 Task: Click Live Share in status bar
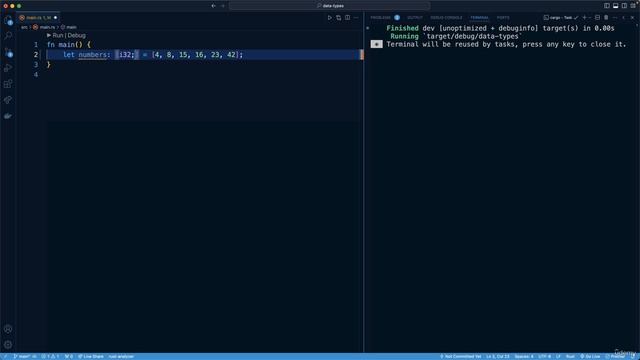91,356
